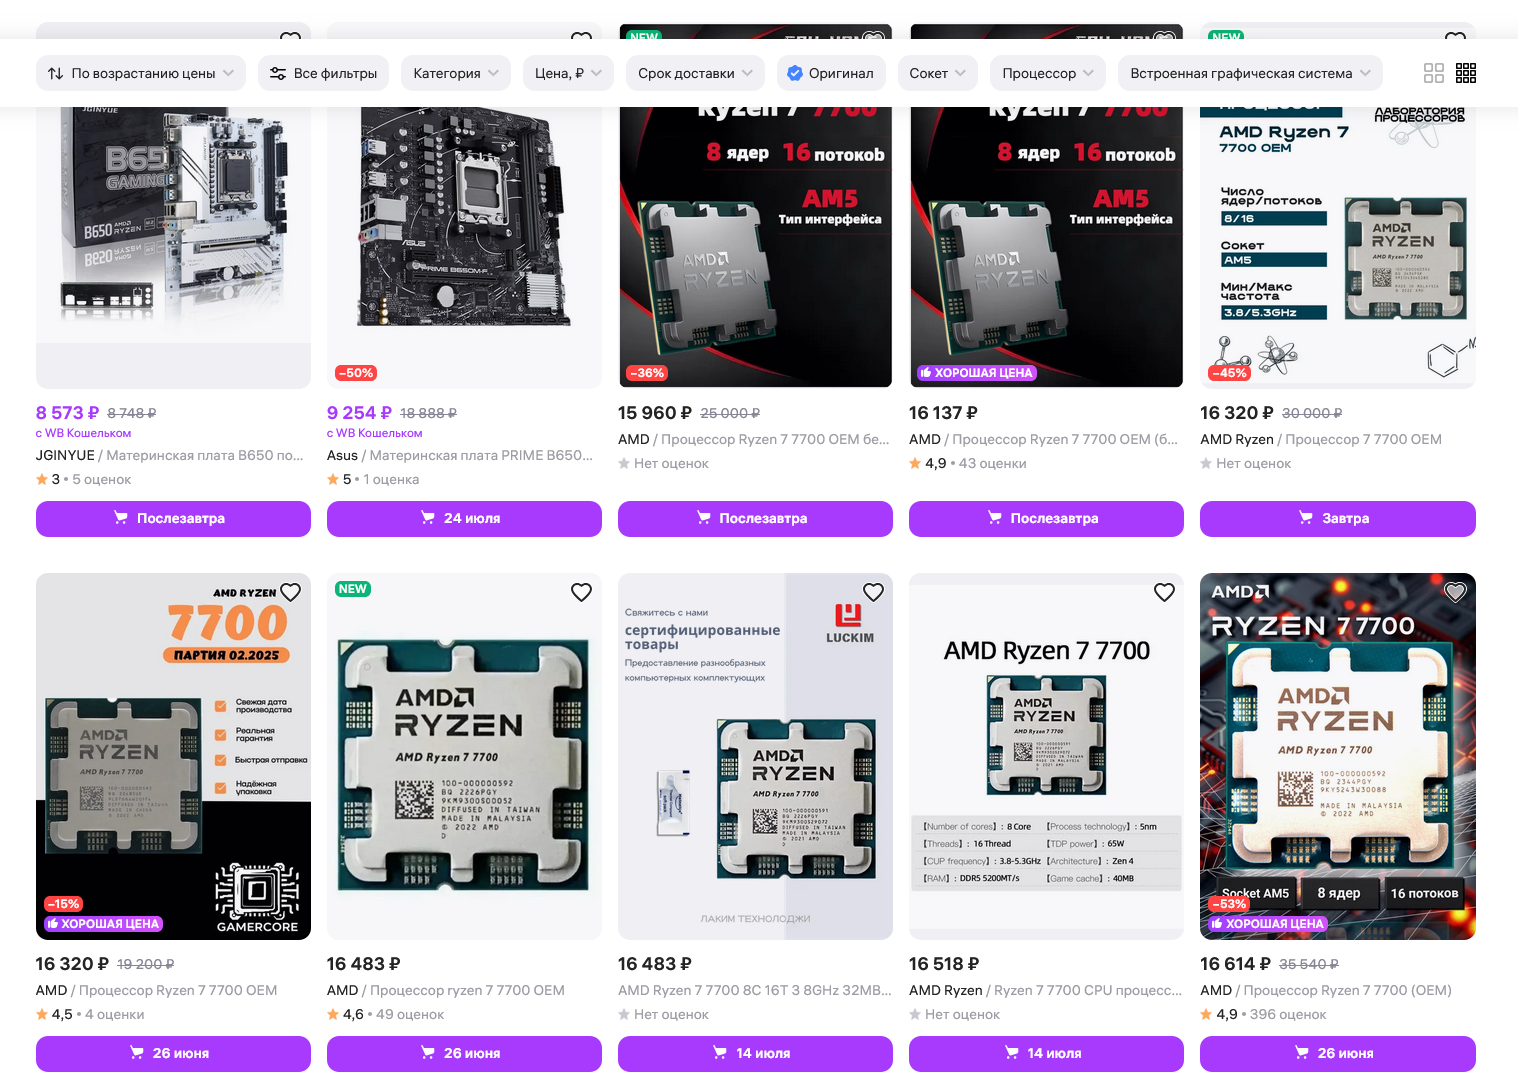Viewport: 1518px width, 1083px height.
Task: Expand the Цена, ₽ filter
Action: coord(568,73)
